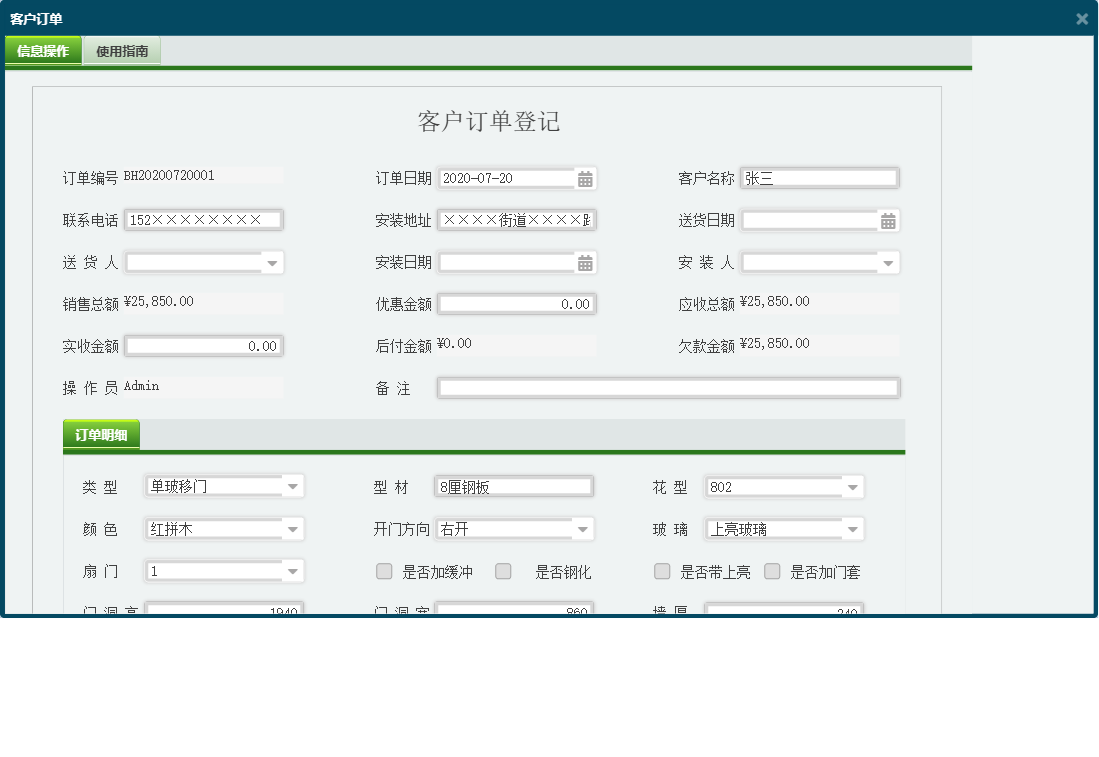Expand the 送货人 dropdown
This screenshot has height=757, width=1099.
click(272, 262)
